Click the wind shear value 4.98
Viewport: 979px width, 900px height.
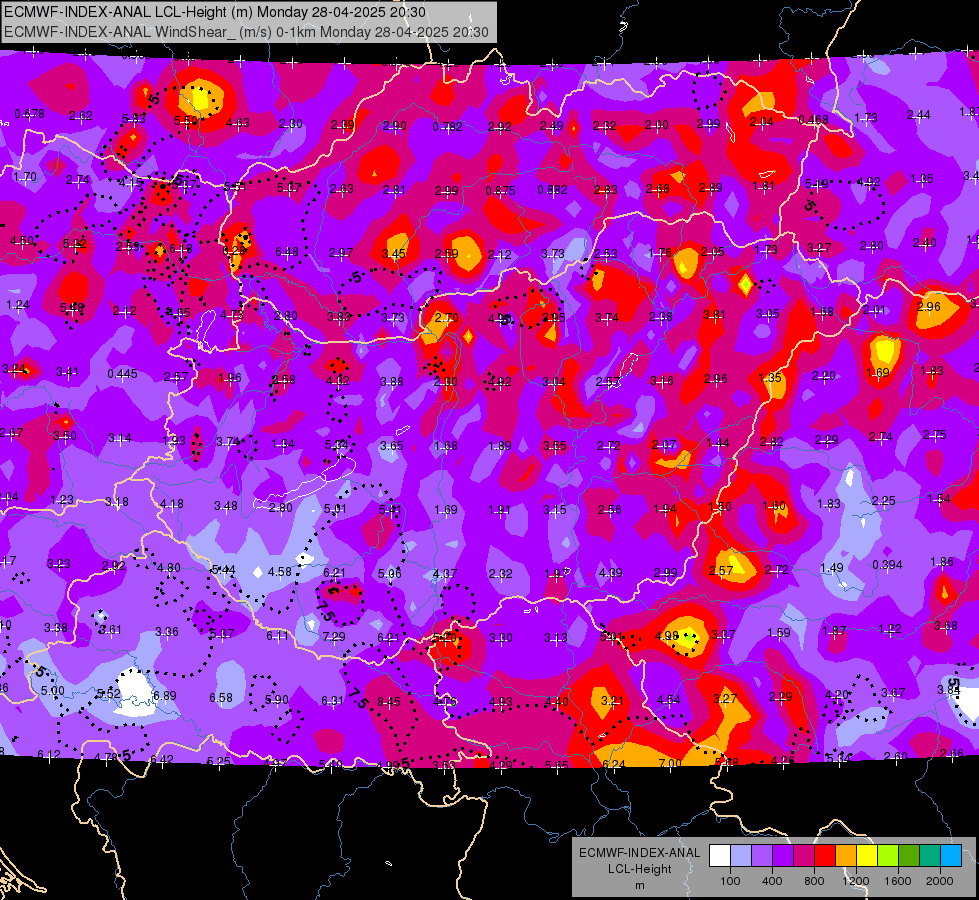667,635
